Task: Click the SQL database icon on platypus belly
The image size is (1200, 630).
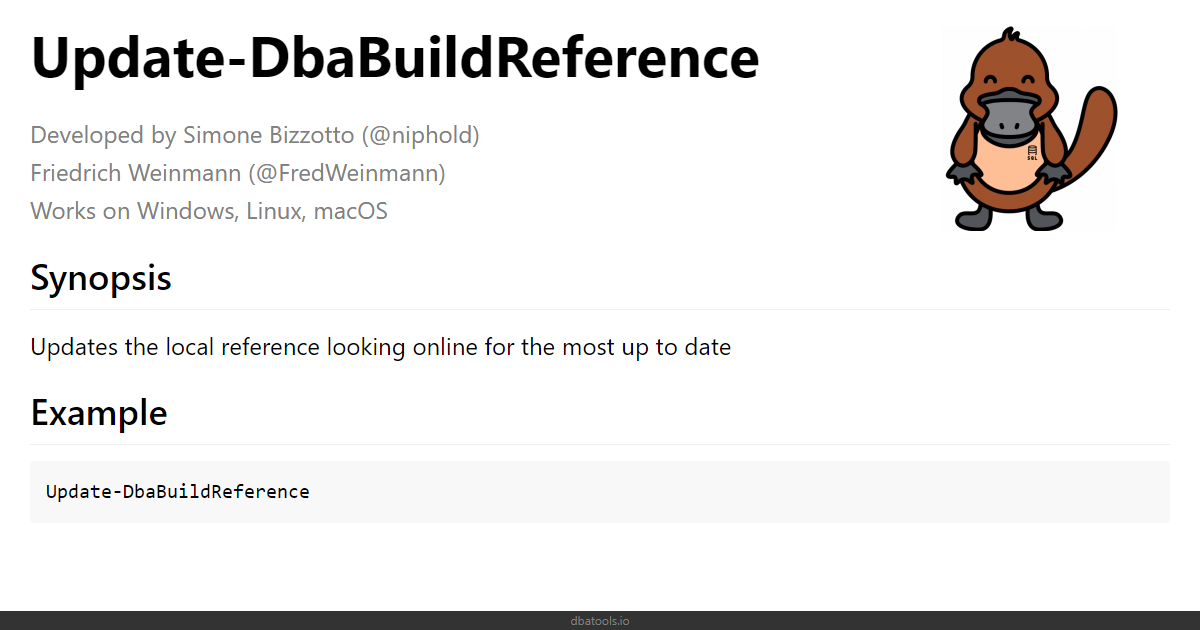Action: (1032, 153)
